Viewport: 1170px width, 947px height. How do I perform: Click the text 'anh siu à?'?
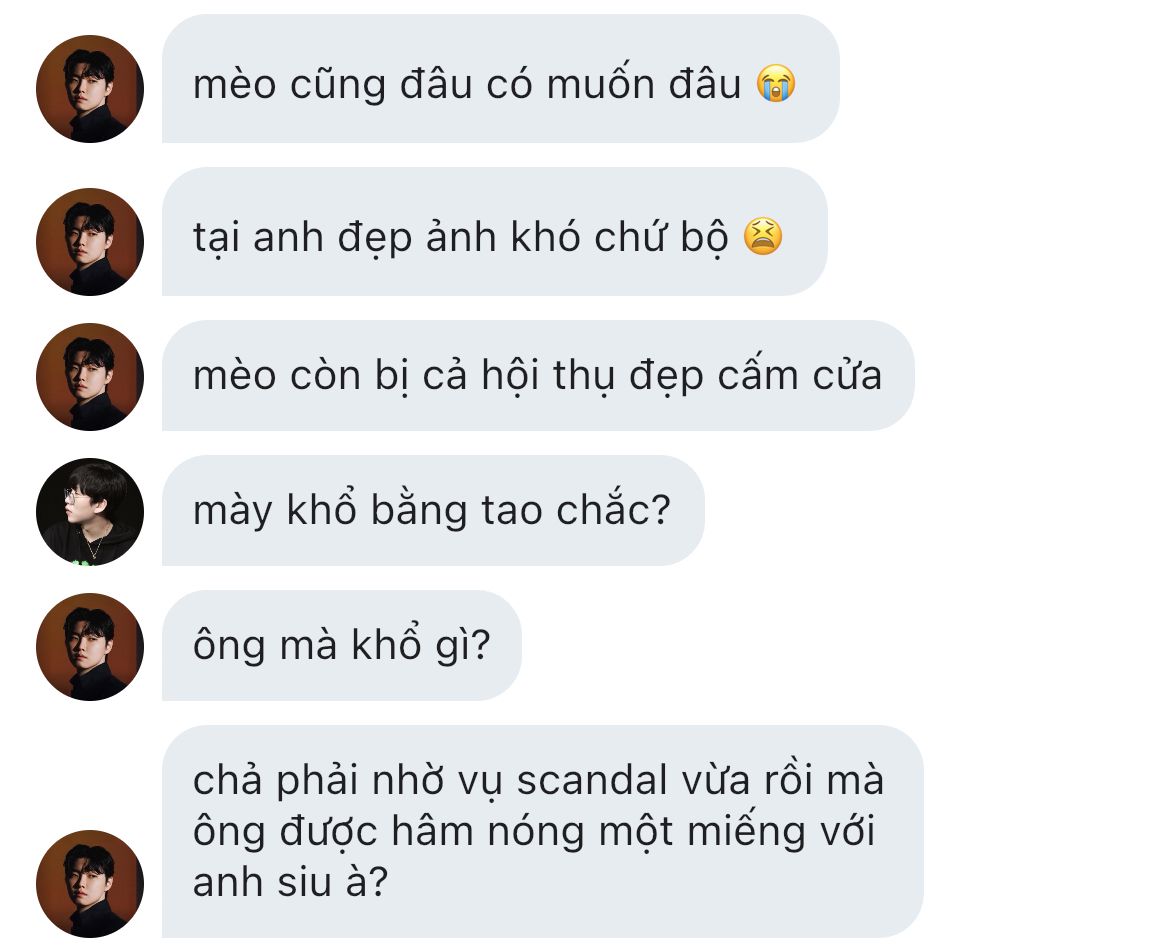pos(290,882)
